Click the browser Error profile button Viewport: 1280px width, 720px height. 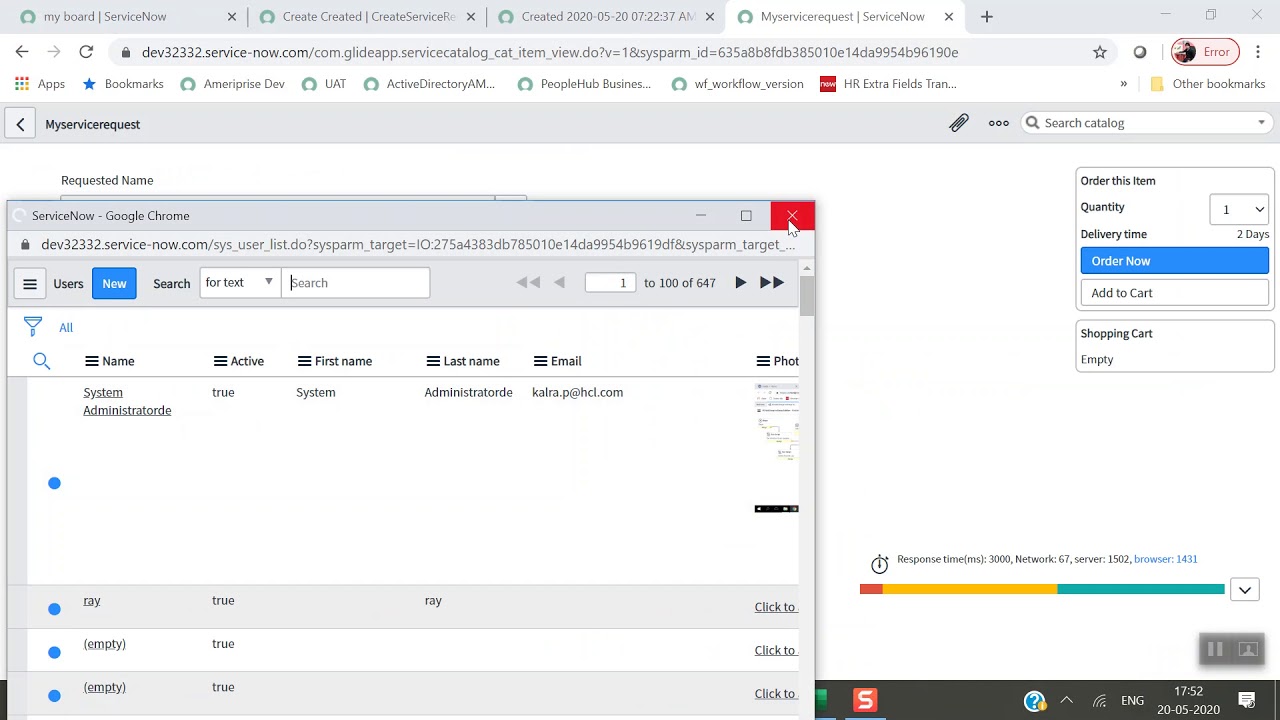point(1205,52)
